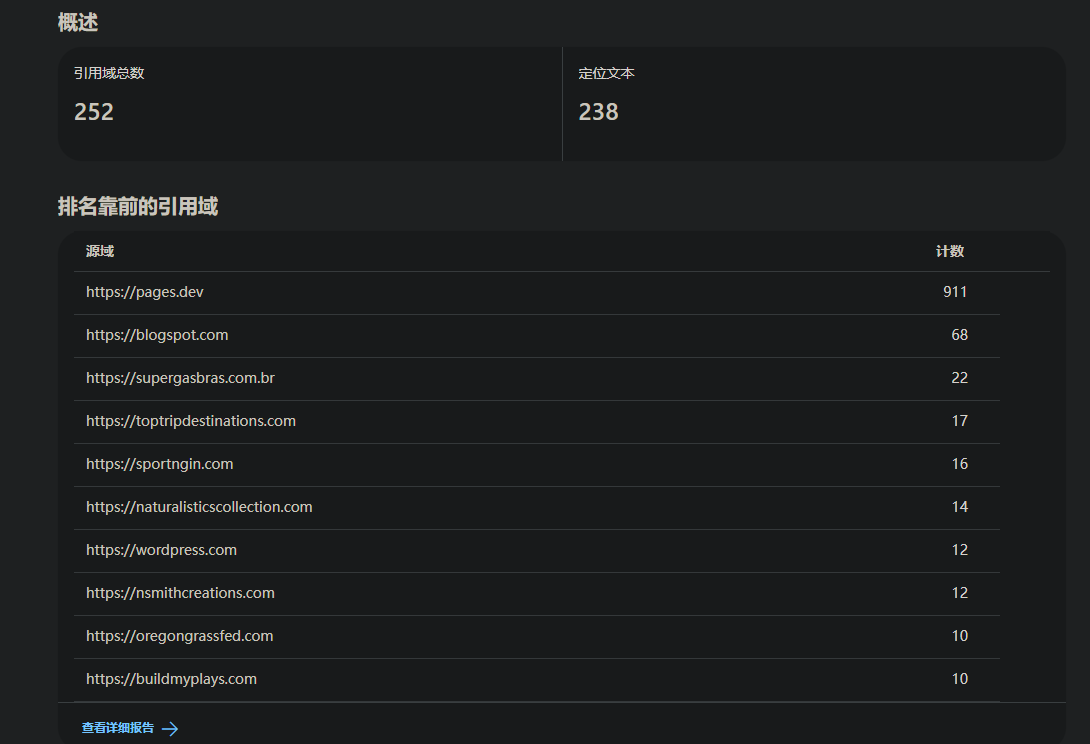
Task: Select the 定位文本 card showing 238
Action: click(x=813, y=103)
